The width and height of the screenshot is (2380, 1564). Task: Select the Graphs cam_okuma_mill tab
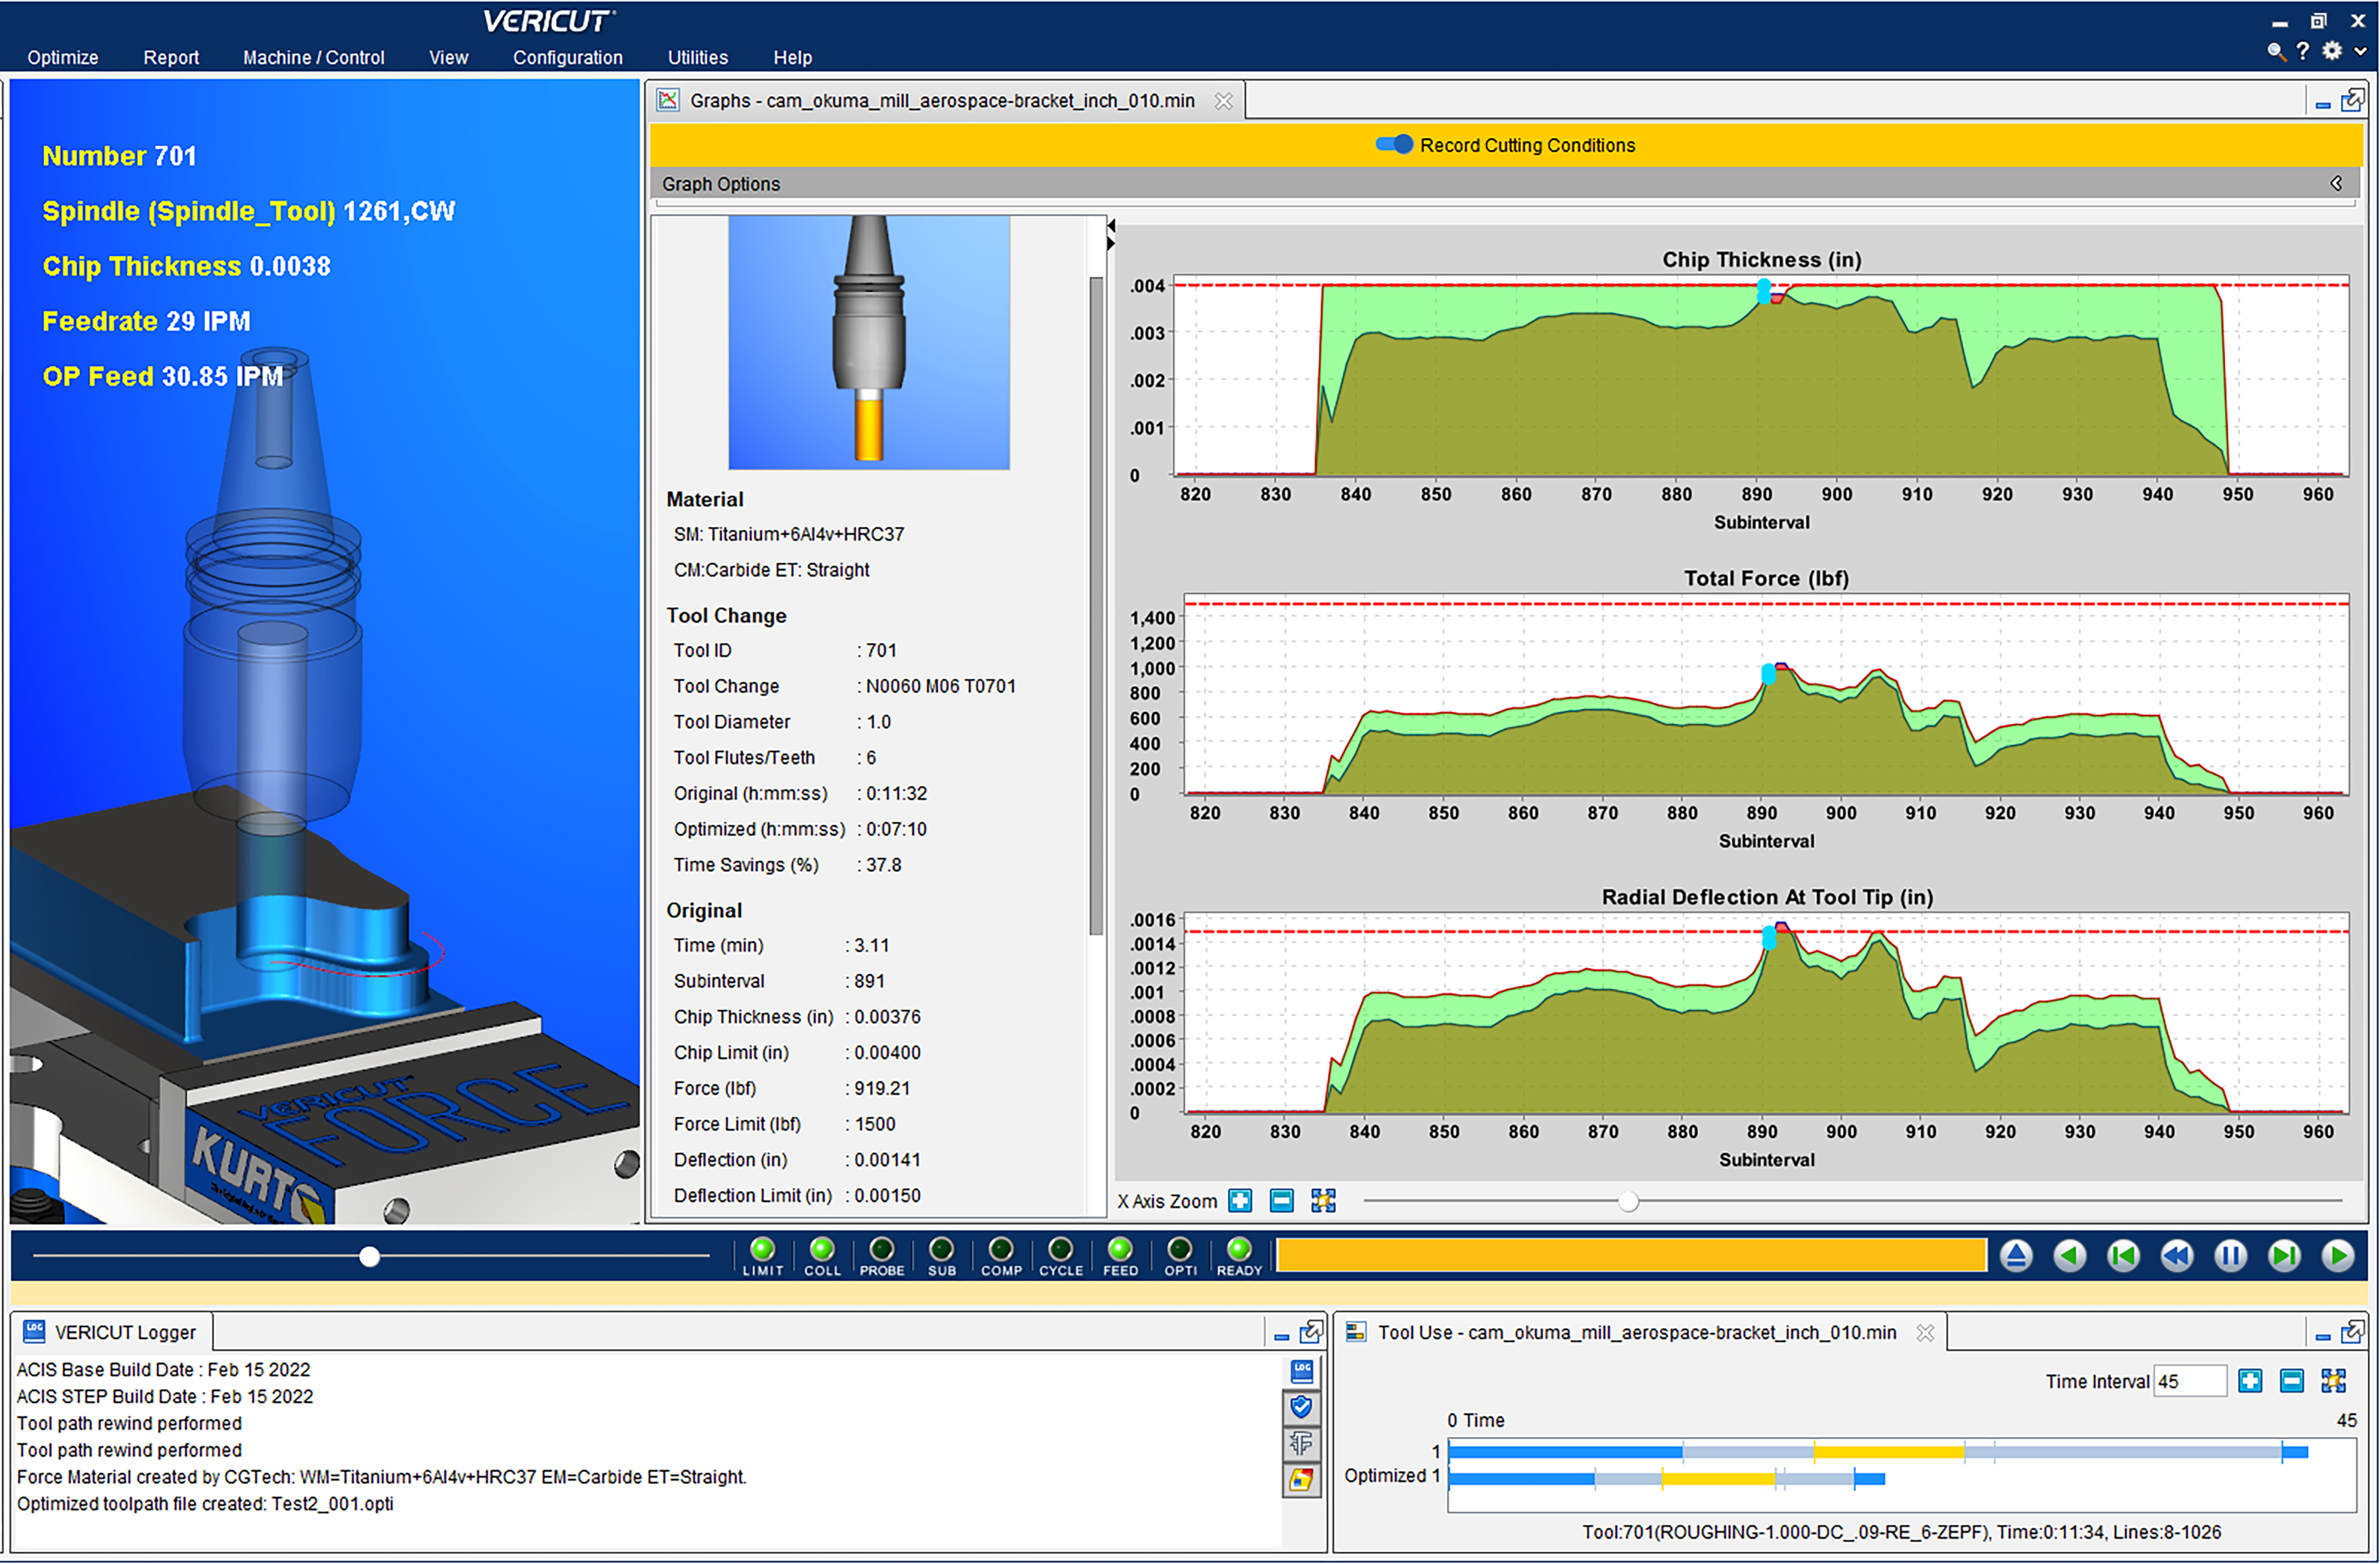(942, 101)
